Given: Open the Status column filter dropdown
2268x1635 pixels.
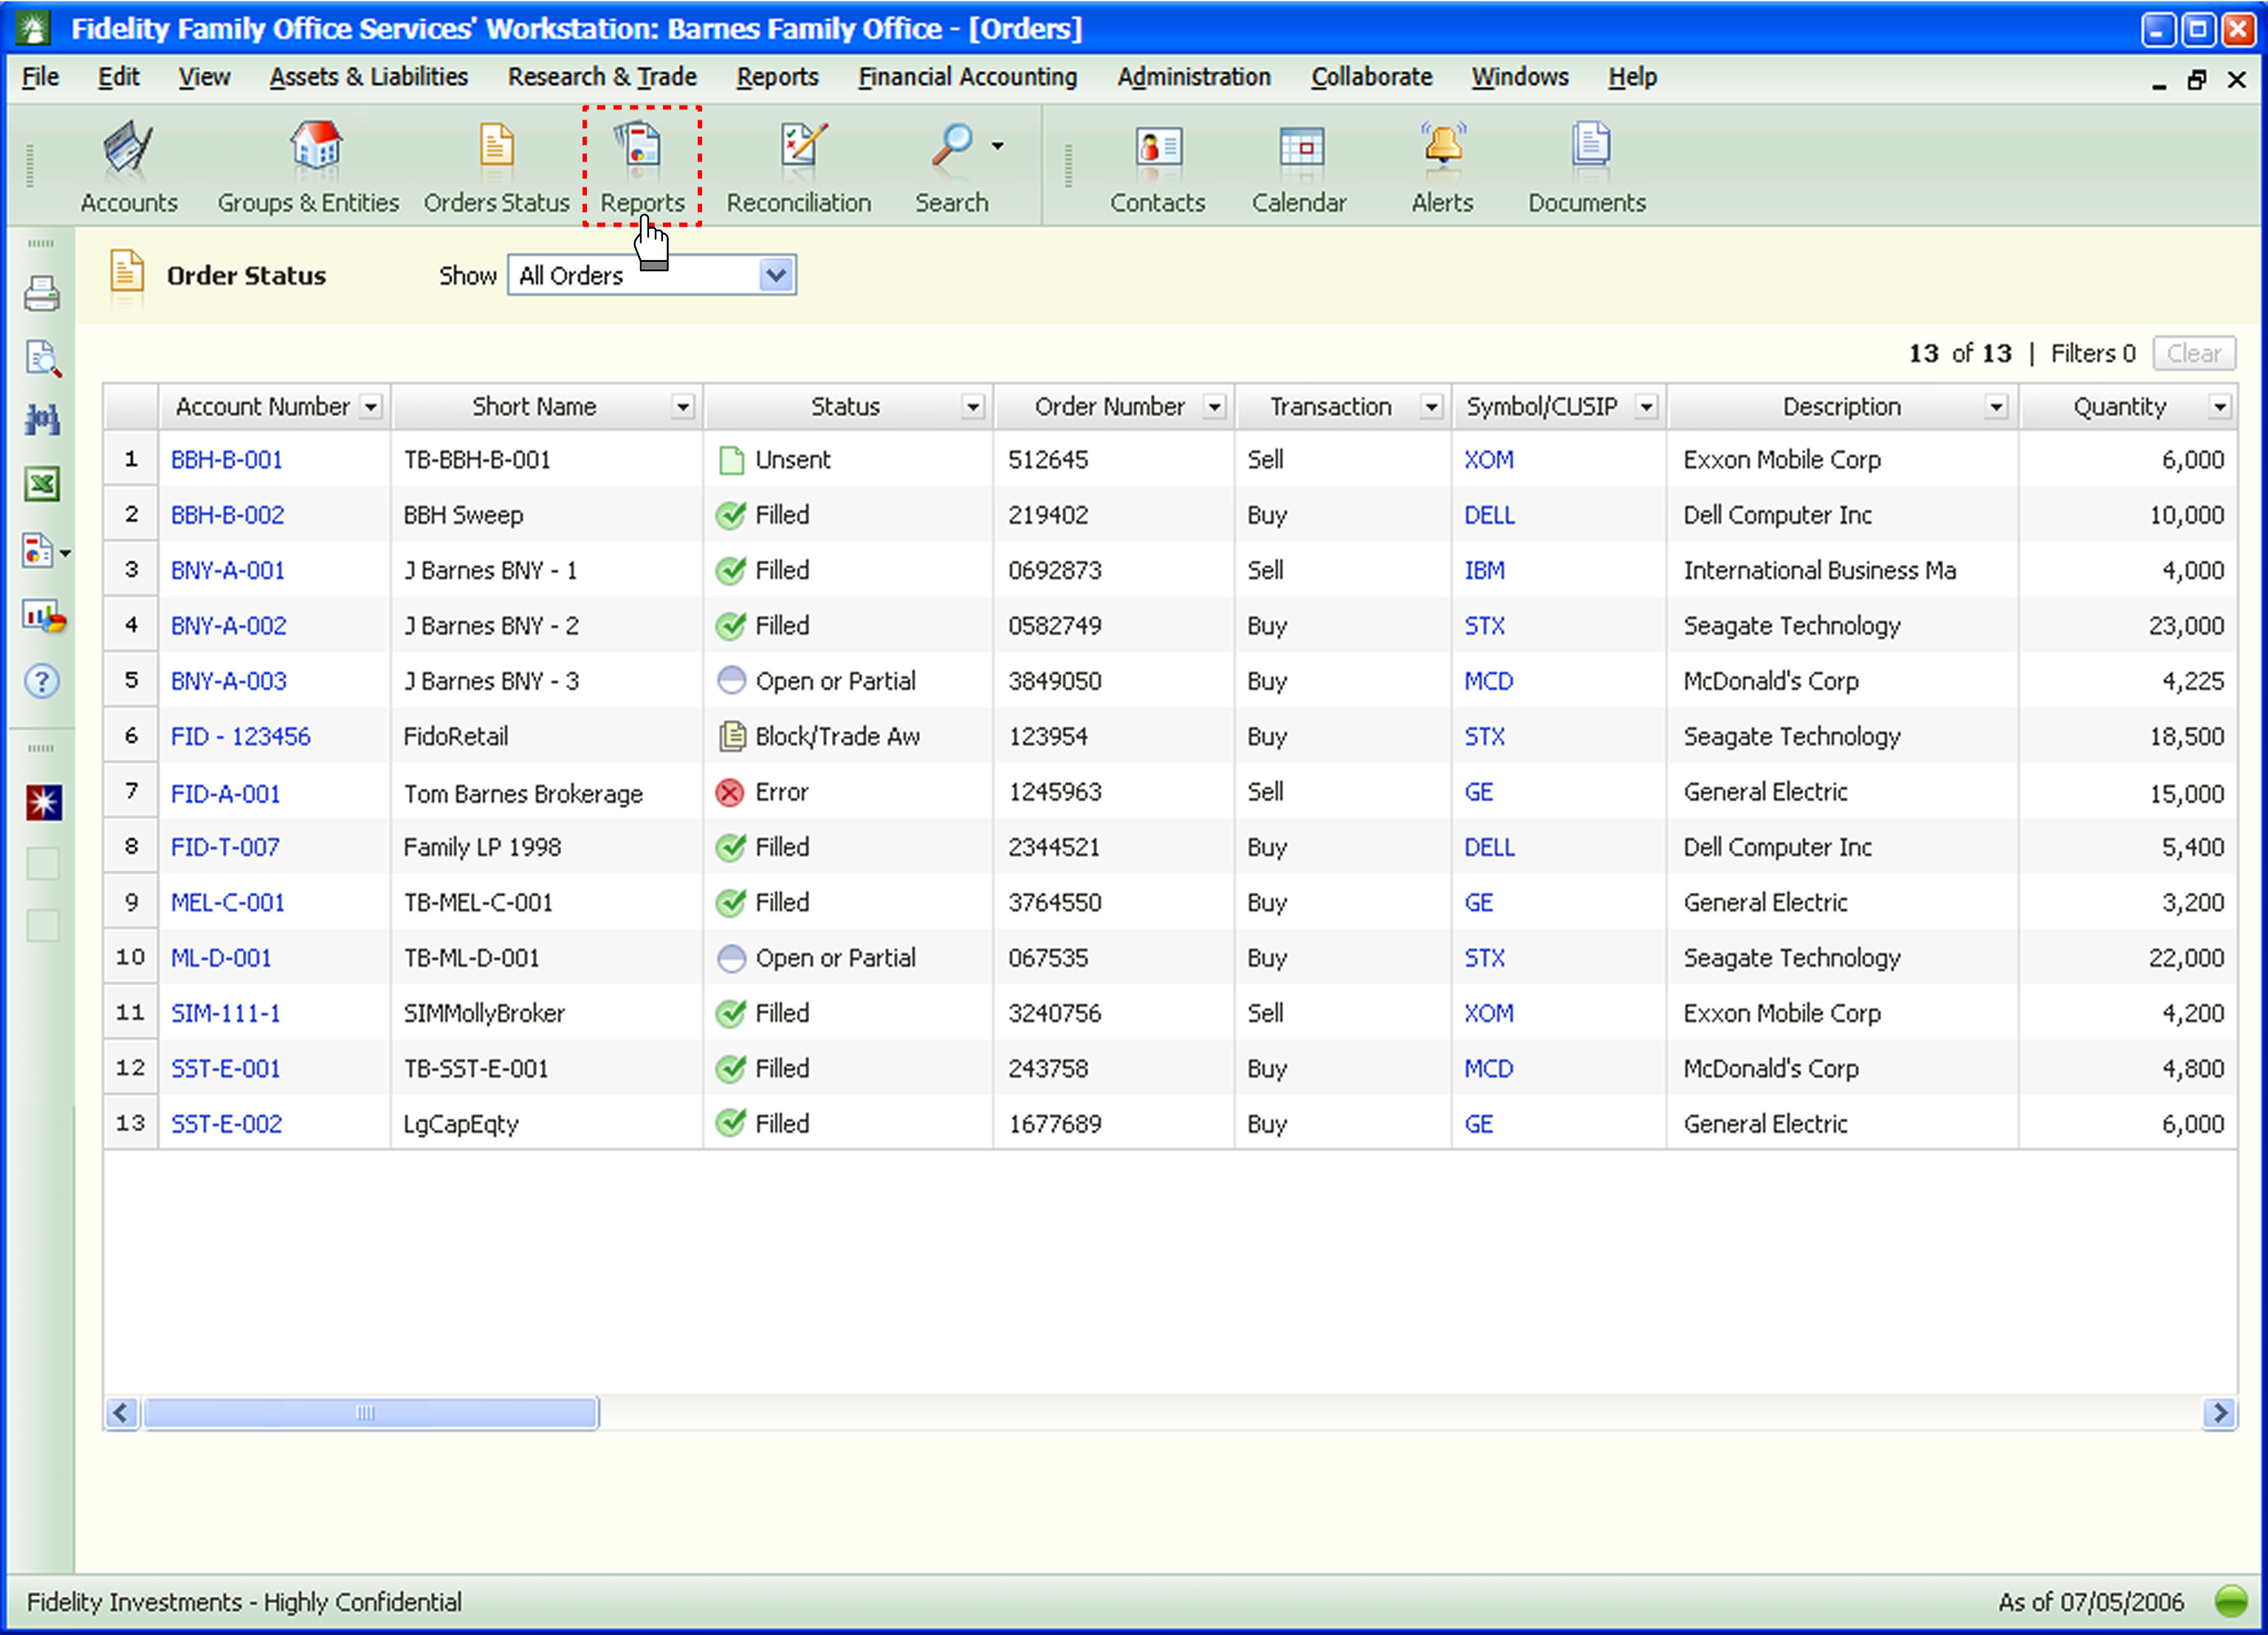Looking at the screenshot, I should pyautogui.click(x=972, y=407).
